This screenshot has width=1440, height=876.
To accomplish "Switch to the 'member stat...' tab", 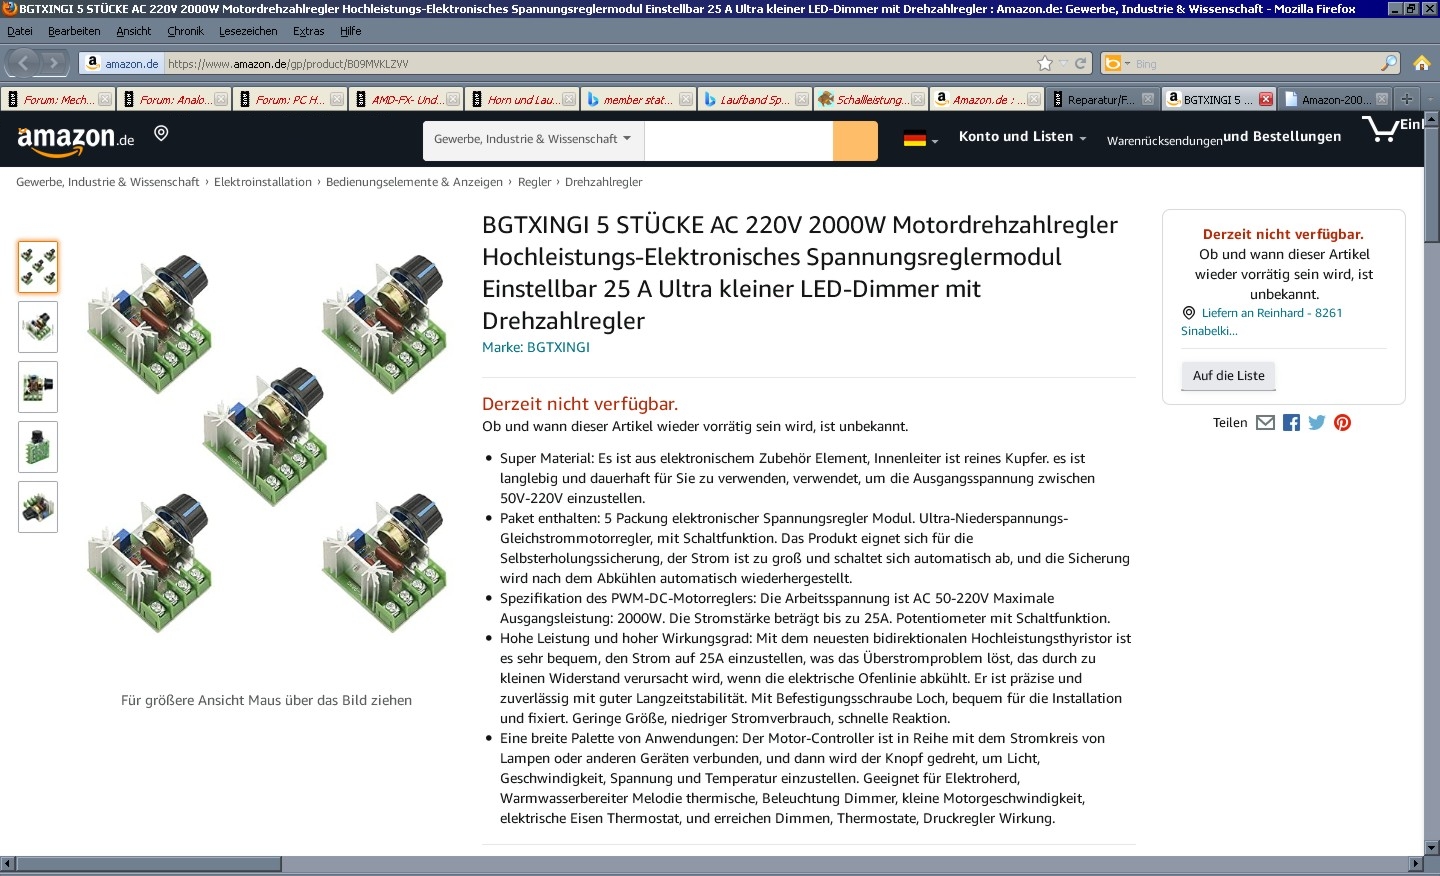I will coord(638,99).
